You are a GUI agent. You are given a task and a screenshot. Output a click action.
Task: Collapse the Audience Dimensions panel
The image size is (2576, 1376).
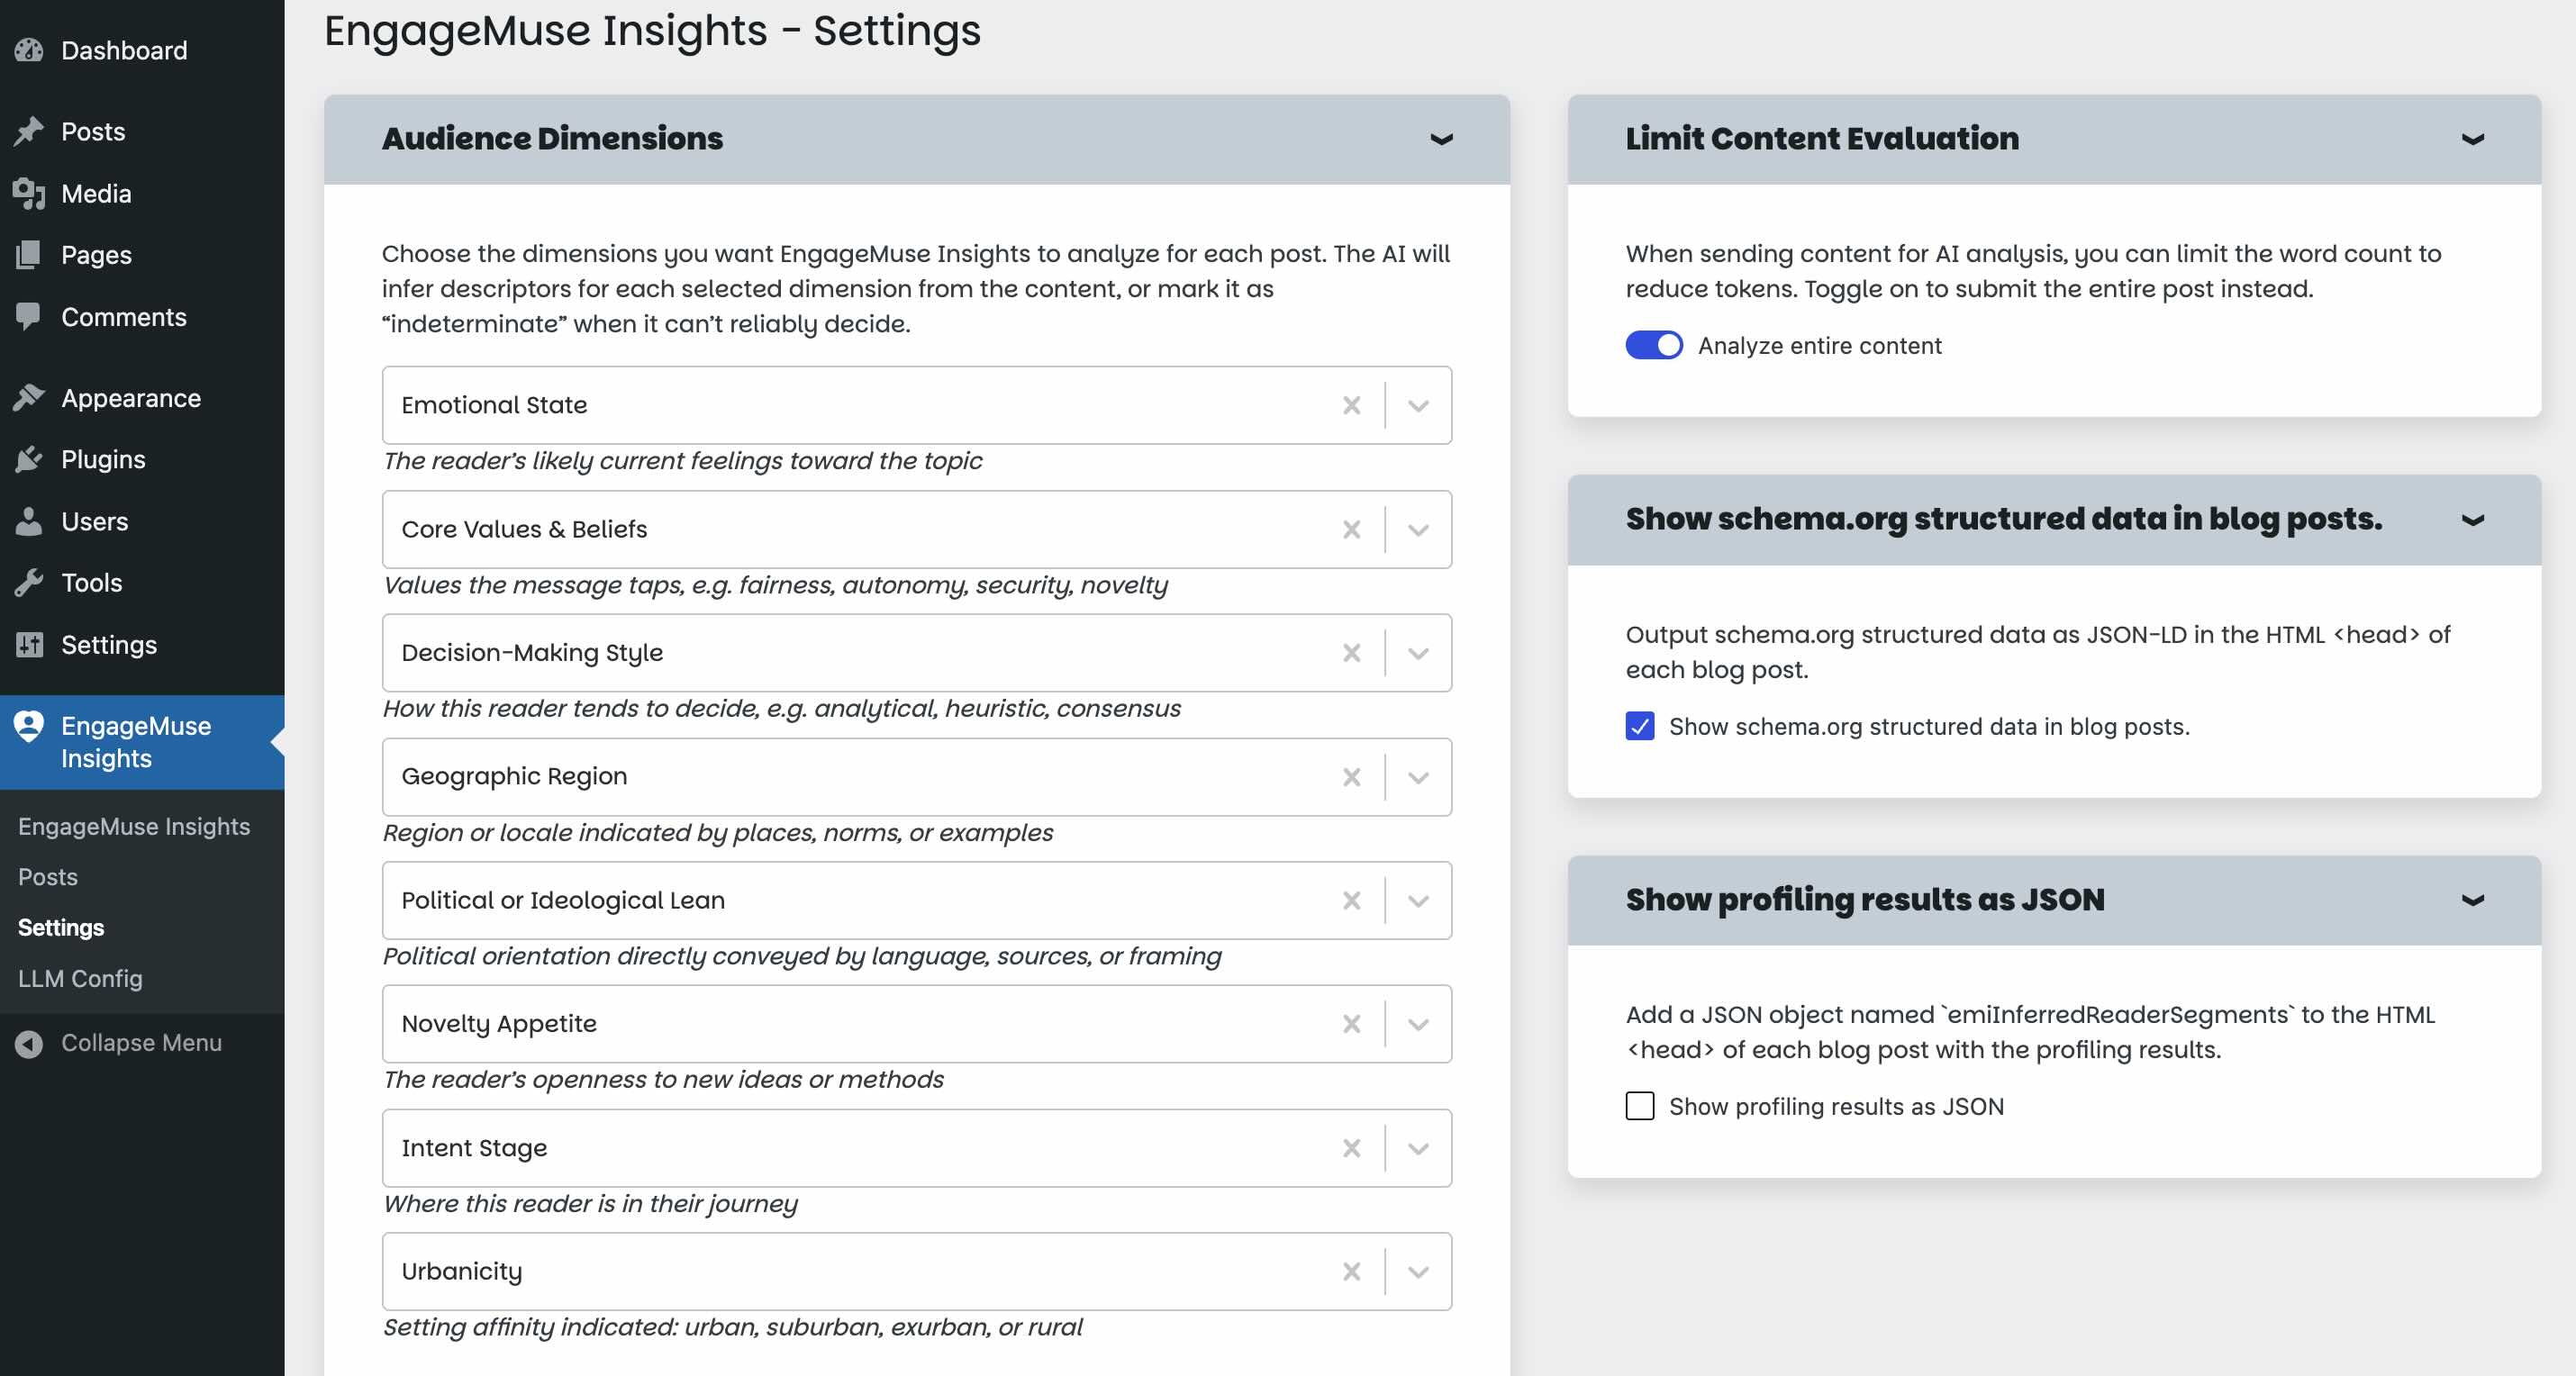pyautogui.click(x=1440, y=139)
